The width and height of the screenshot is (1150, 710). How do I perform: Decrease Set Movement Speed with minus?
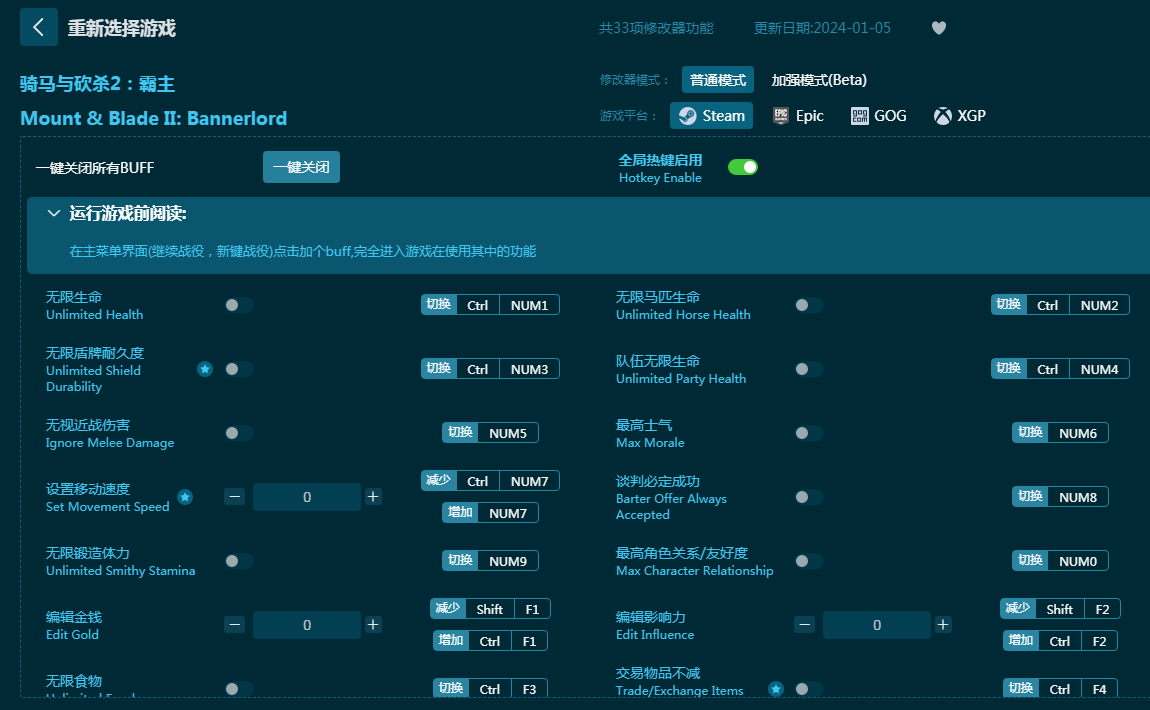click(235, 497)
